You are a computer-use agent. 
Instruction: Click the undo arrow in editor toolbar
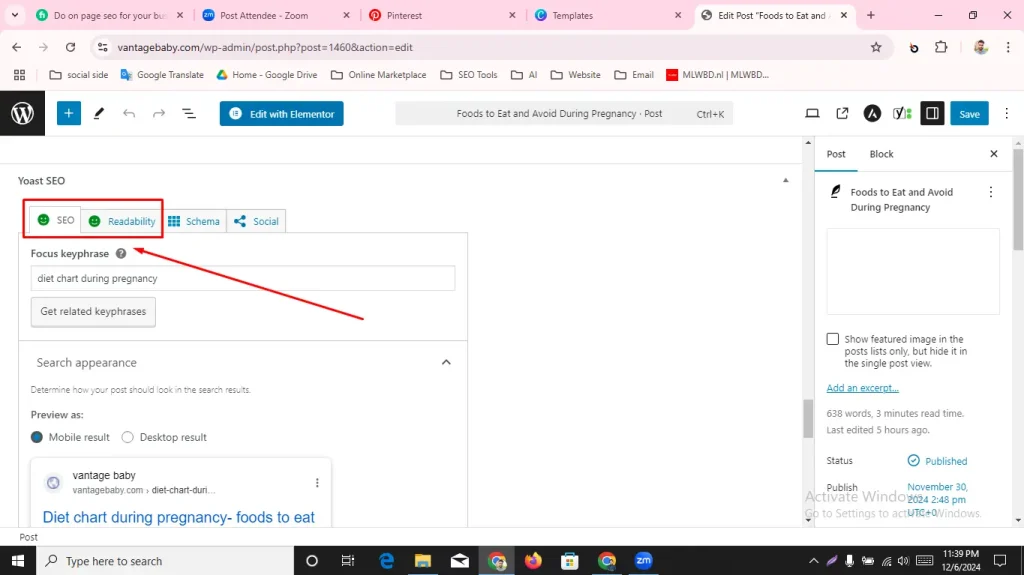pyautogui.click(x=129, y=114)
